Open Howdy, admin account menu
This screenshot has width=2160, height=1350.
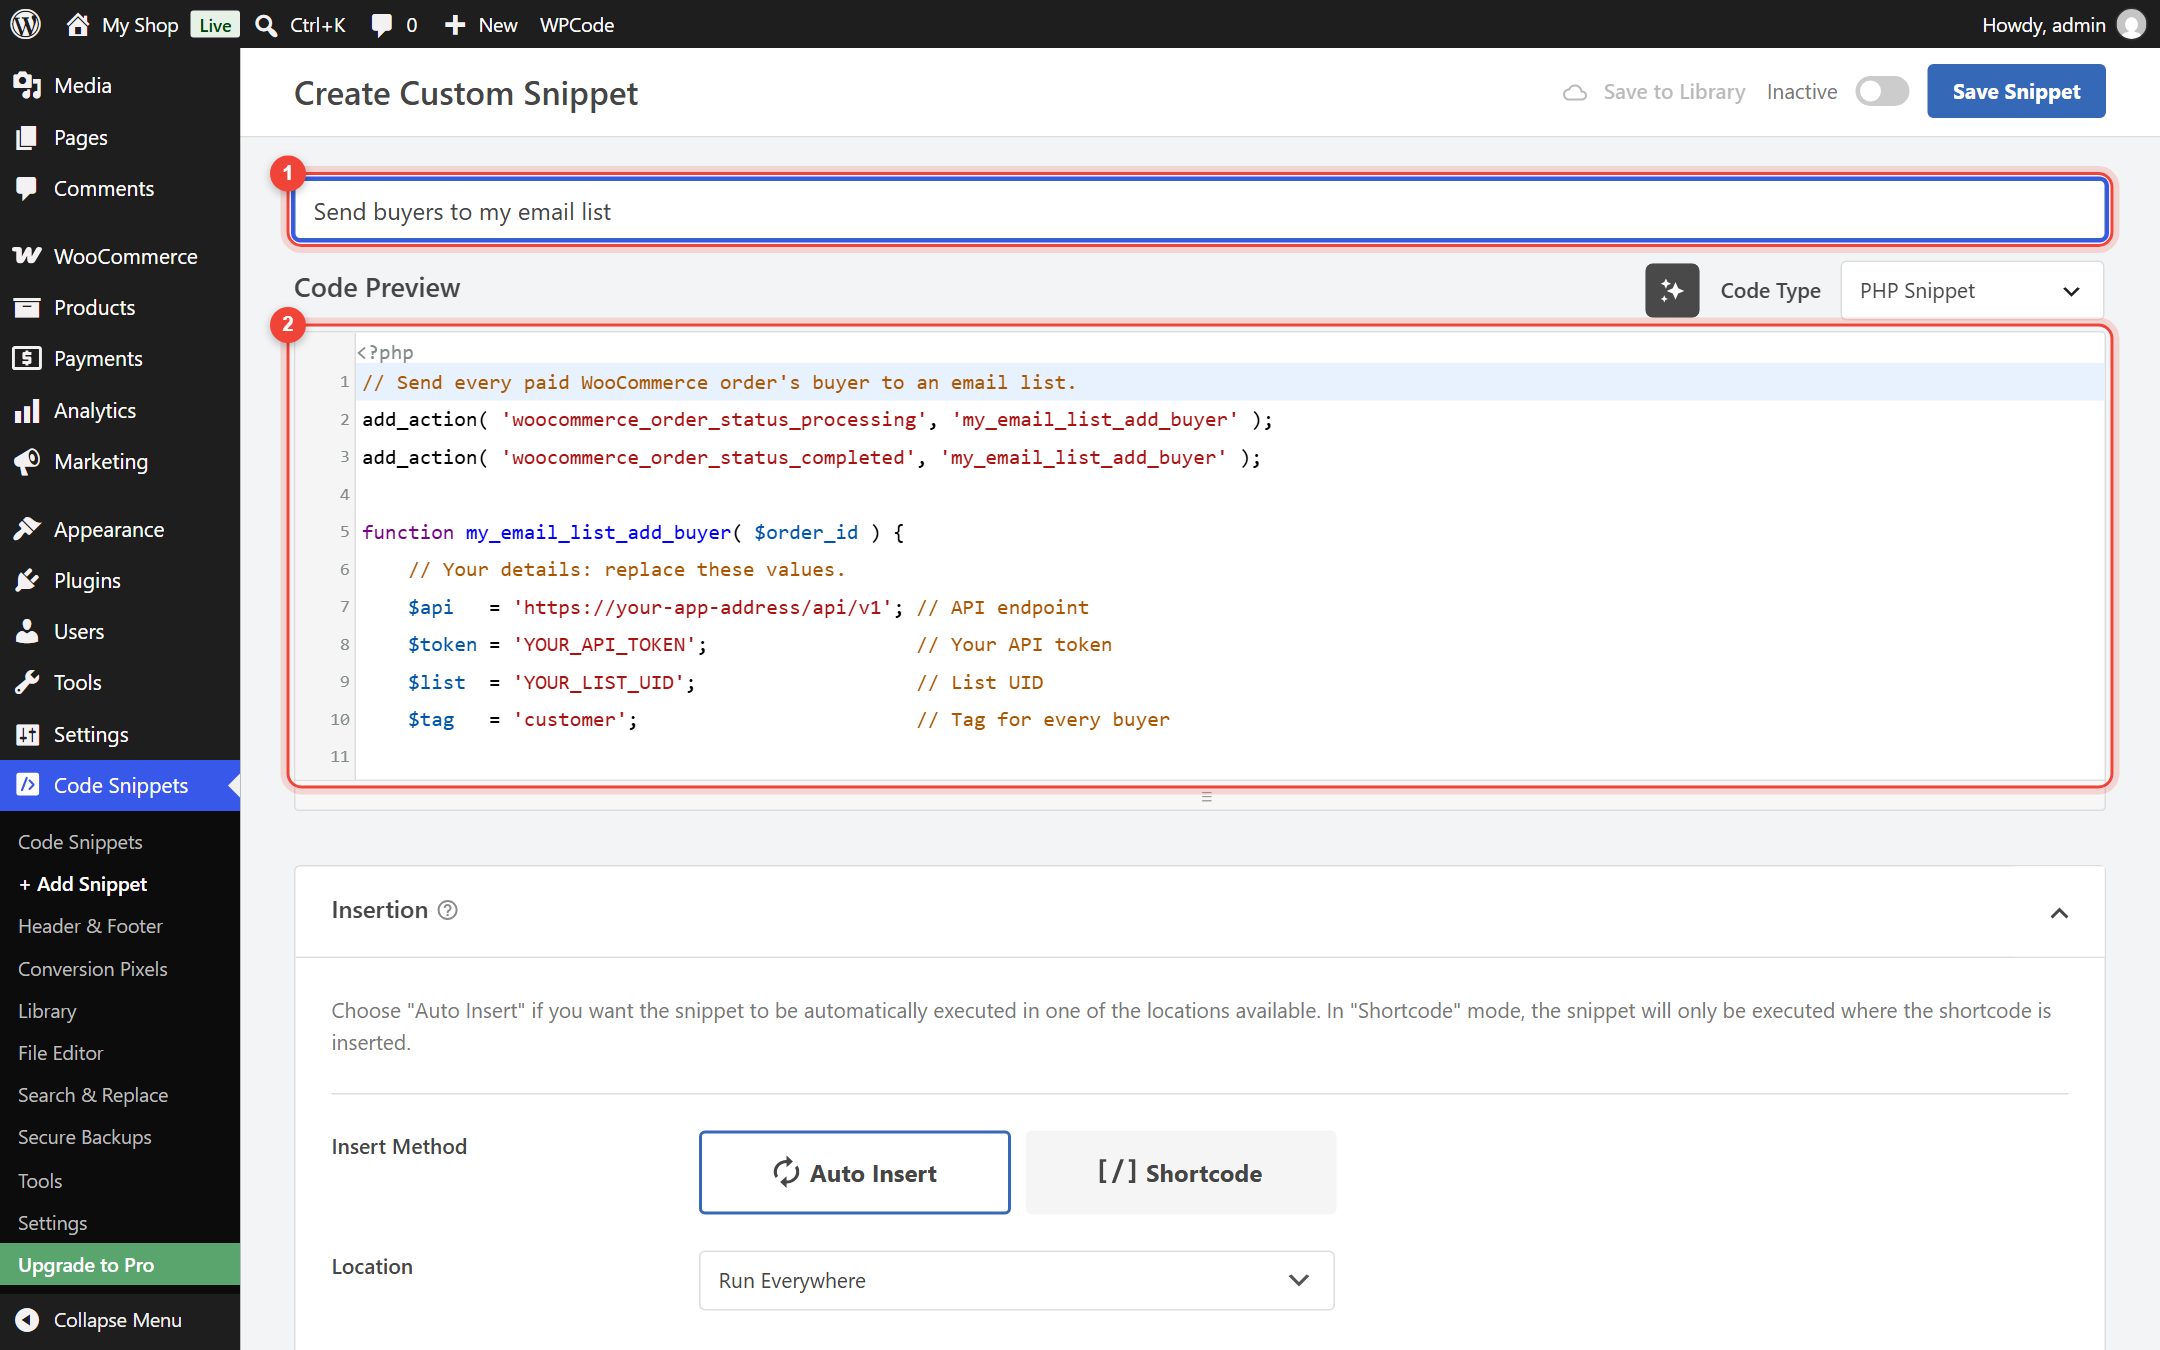tap(2063, 24)
